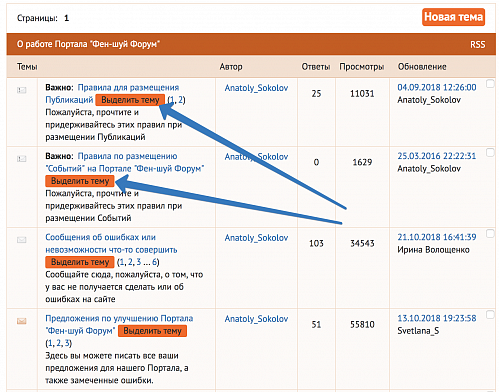Open last post dated 21.10.2018 16:41:39

437,237
